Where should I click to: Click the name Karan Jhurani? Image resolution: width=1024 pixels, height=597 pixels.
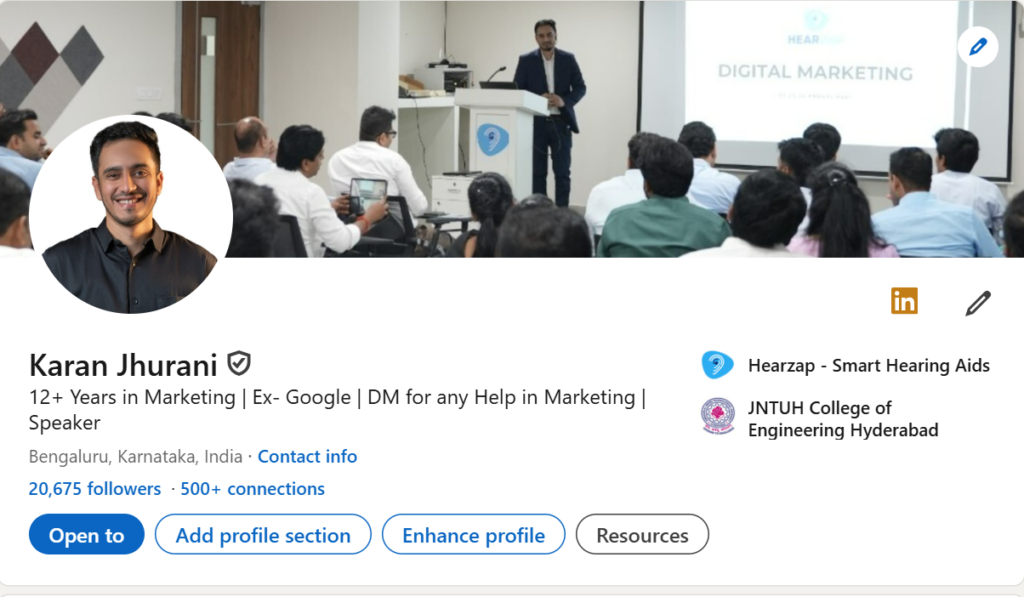124,364
